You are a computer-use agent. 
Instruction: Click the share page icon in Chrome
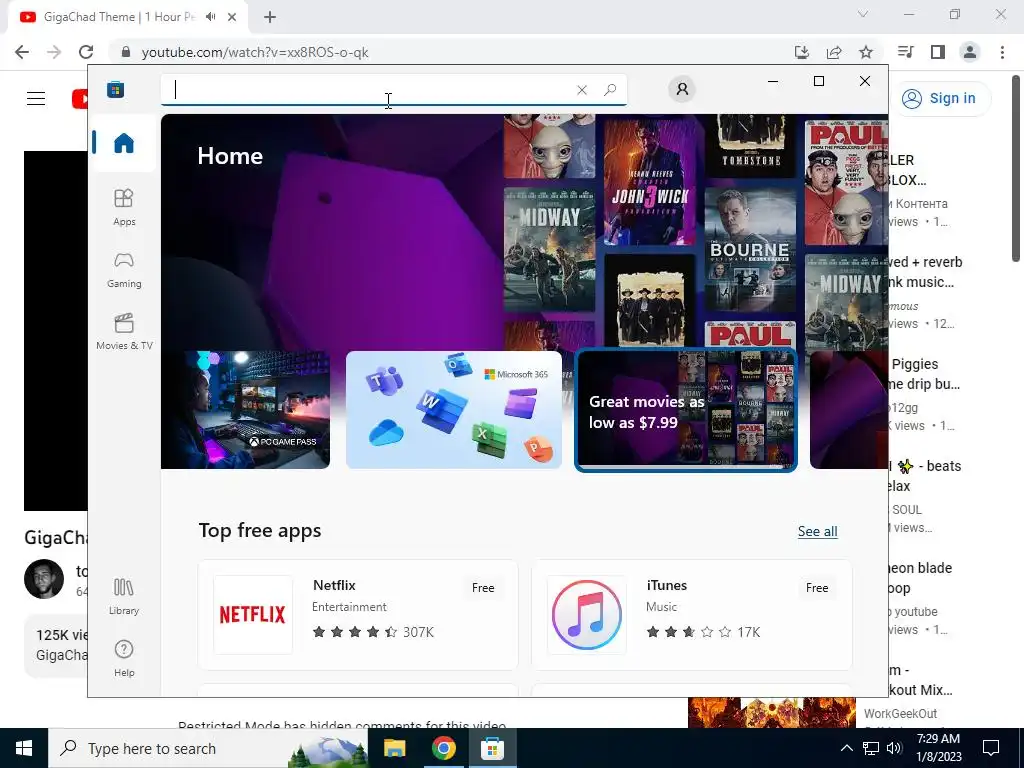coord(834,52)
